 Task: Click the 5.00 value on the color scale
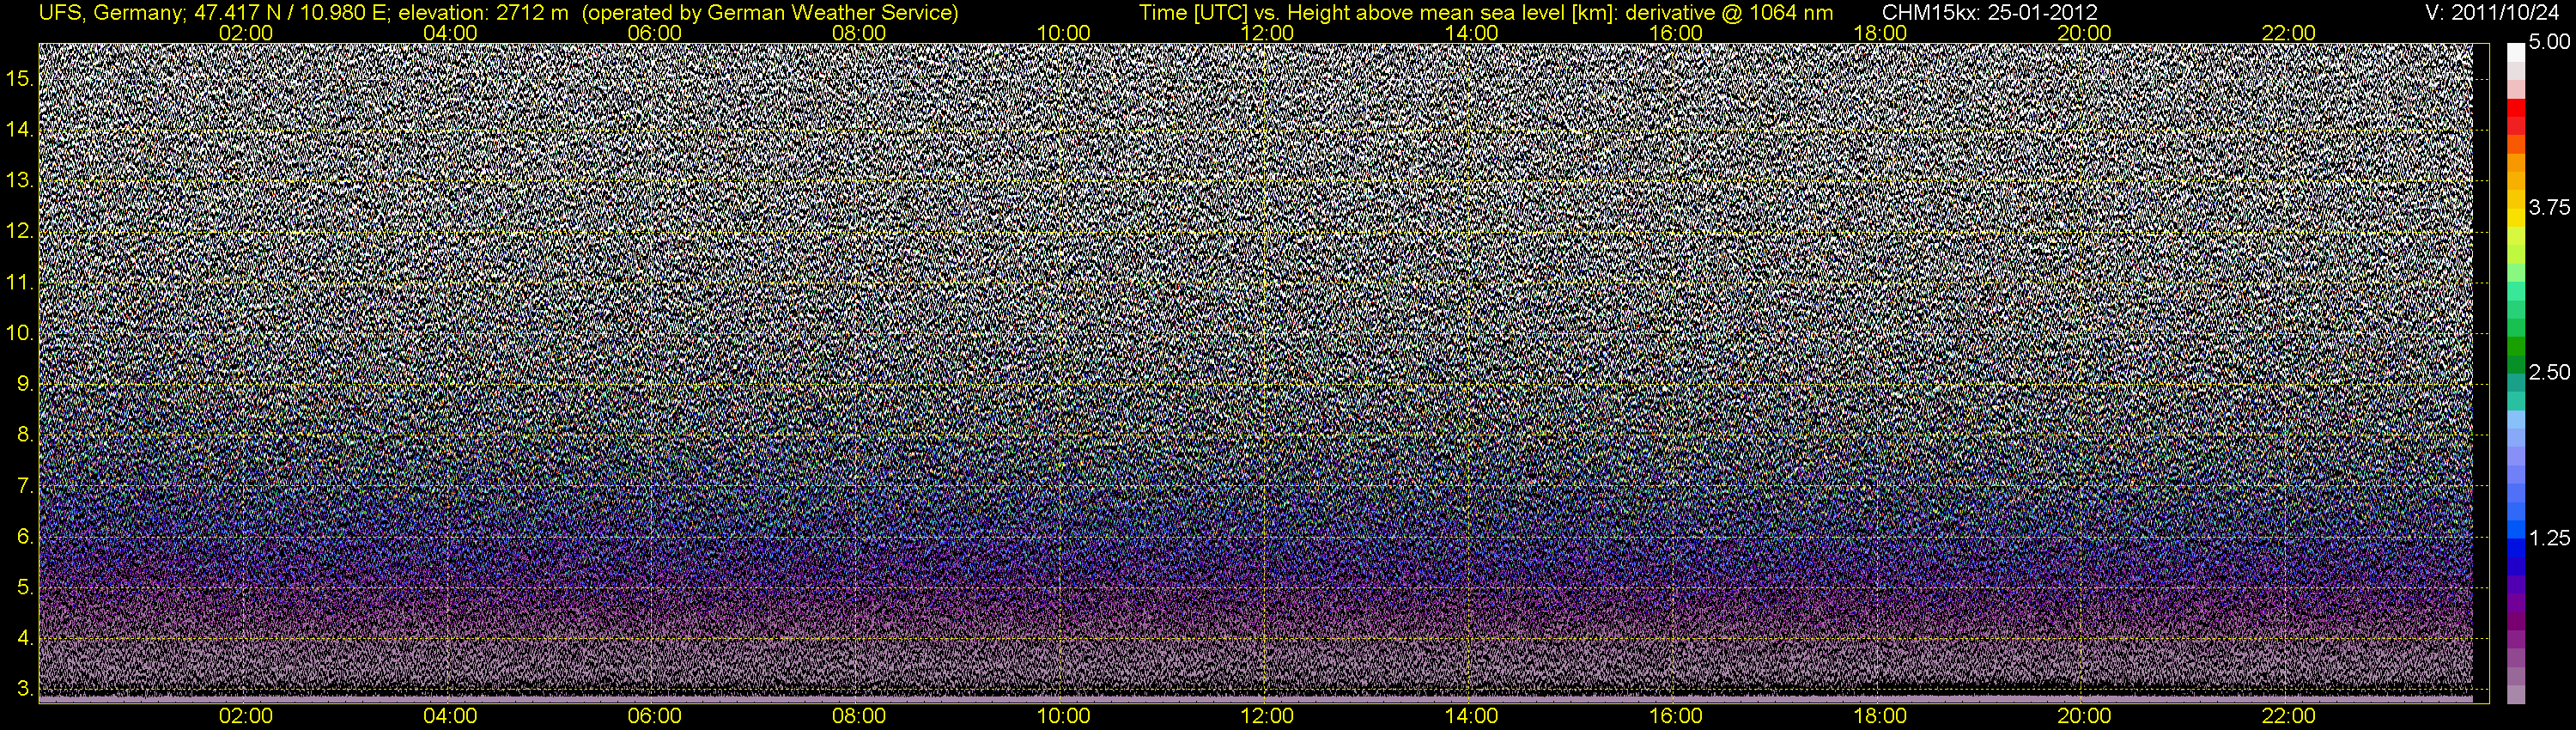(x=2549, y=42)
